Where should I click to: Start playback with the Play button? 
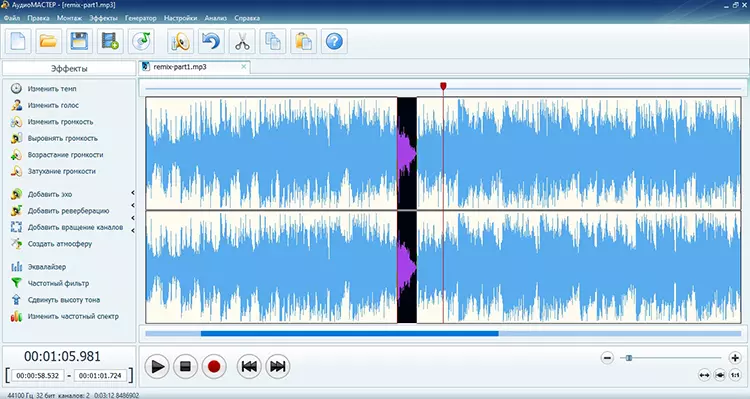tap(157, 366)
